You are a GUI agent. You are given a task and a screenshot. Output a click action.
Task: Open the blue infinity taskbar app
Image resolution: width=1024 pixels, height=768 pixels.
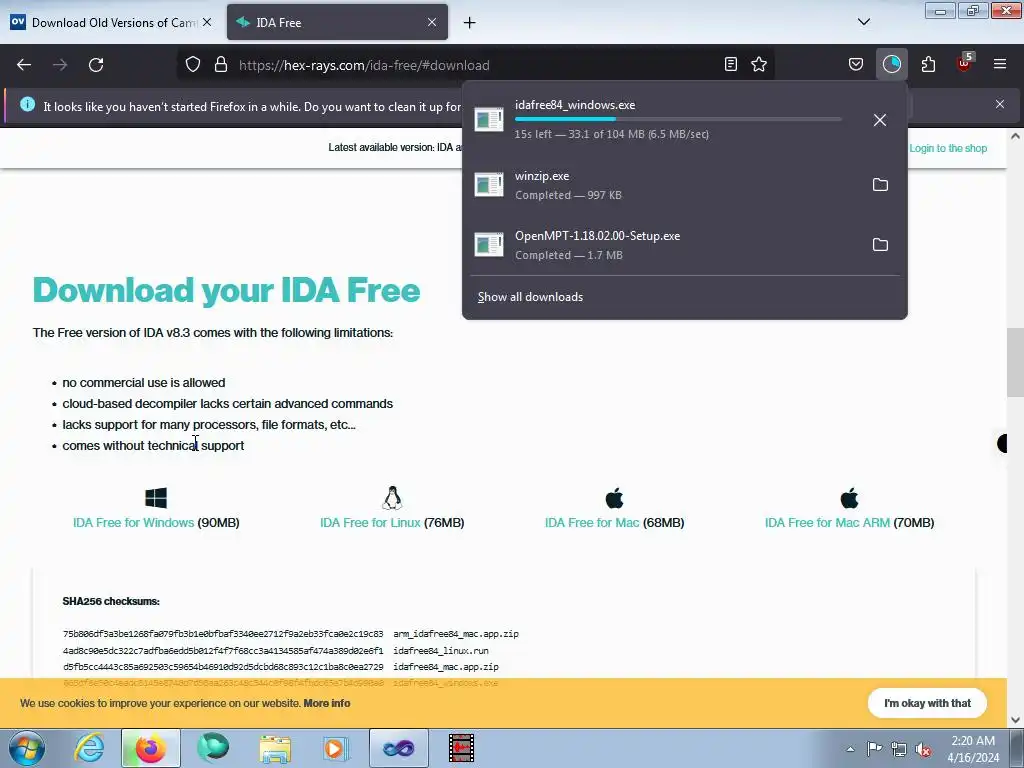[398, 748]
